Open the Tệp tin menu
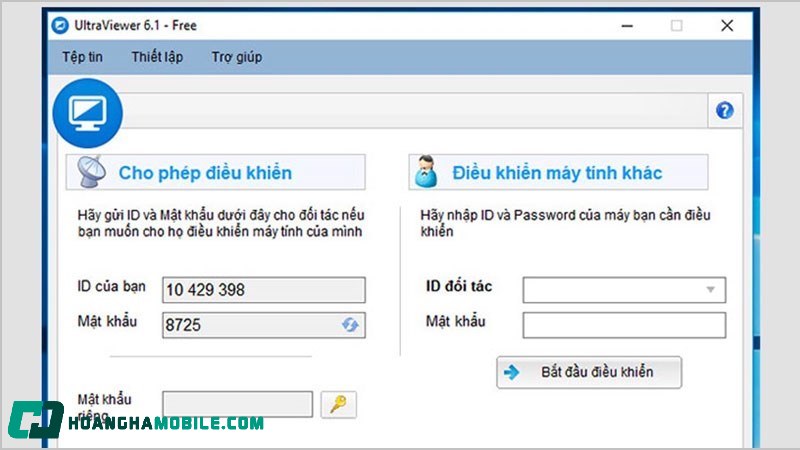The height and width of the screenshot is (450, 800). coord(82,57)
